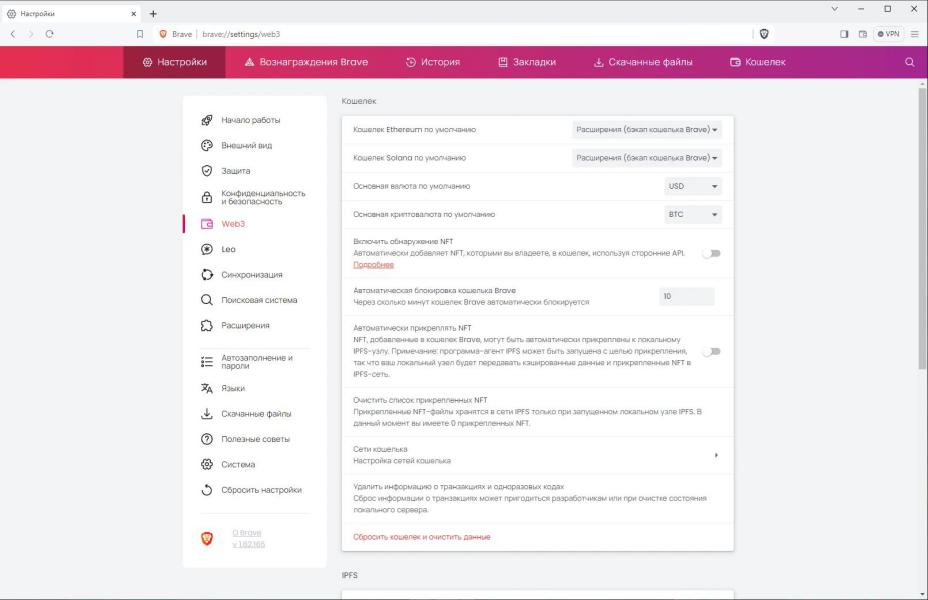This screenshot has height=600, width=928.
Task: Click the rocket icon for Начало работы
Action: (207, 120)
